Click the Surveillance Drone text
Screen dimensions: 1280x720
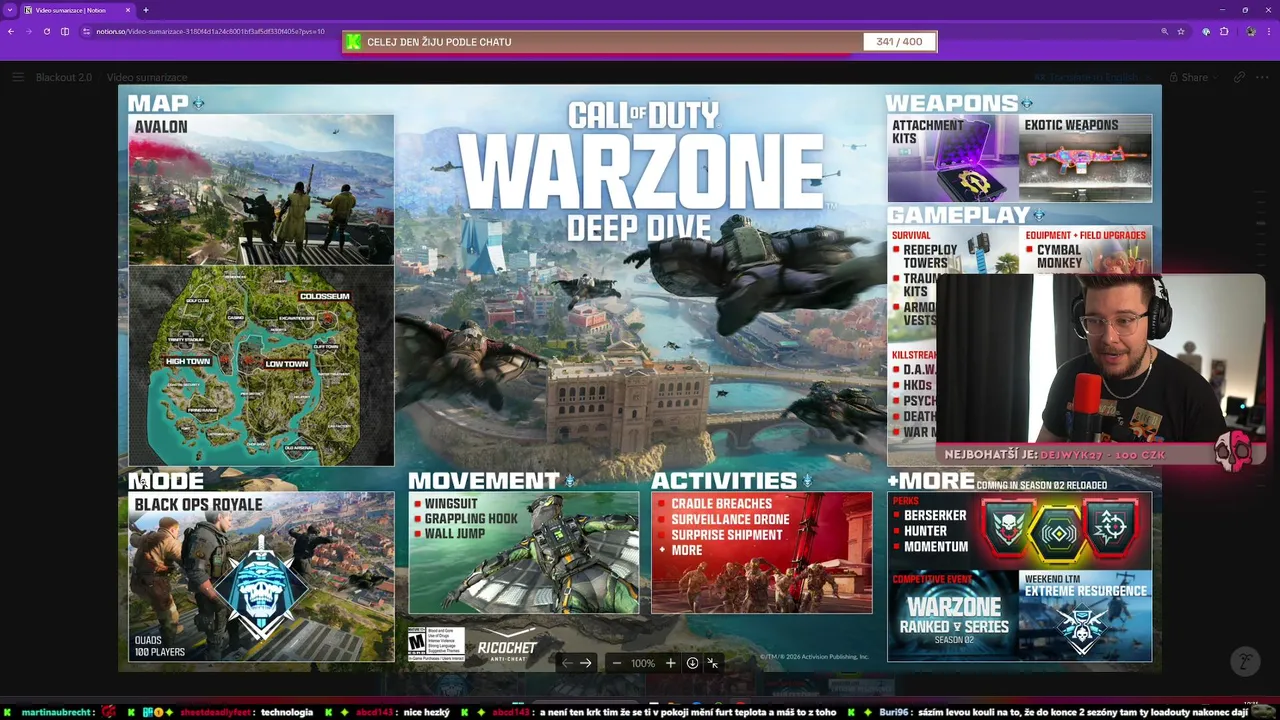pos(730,519)
